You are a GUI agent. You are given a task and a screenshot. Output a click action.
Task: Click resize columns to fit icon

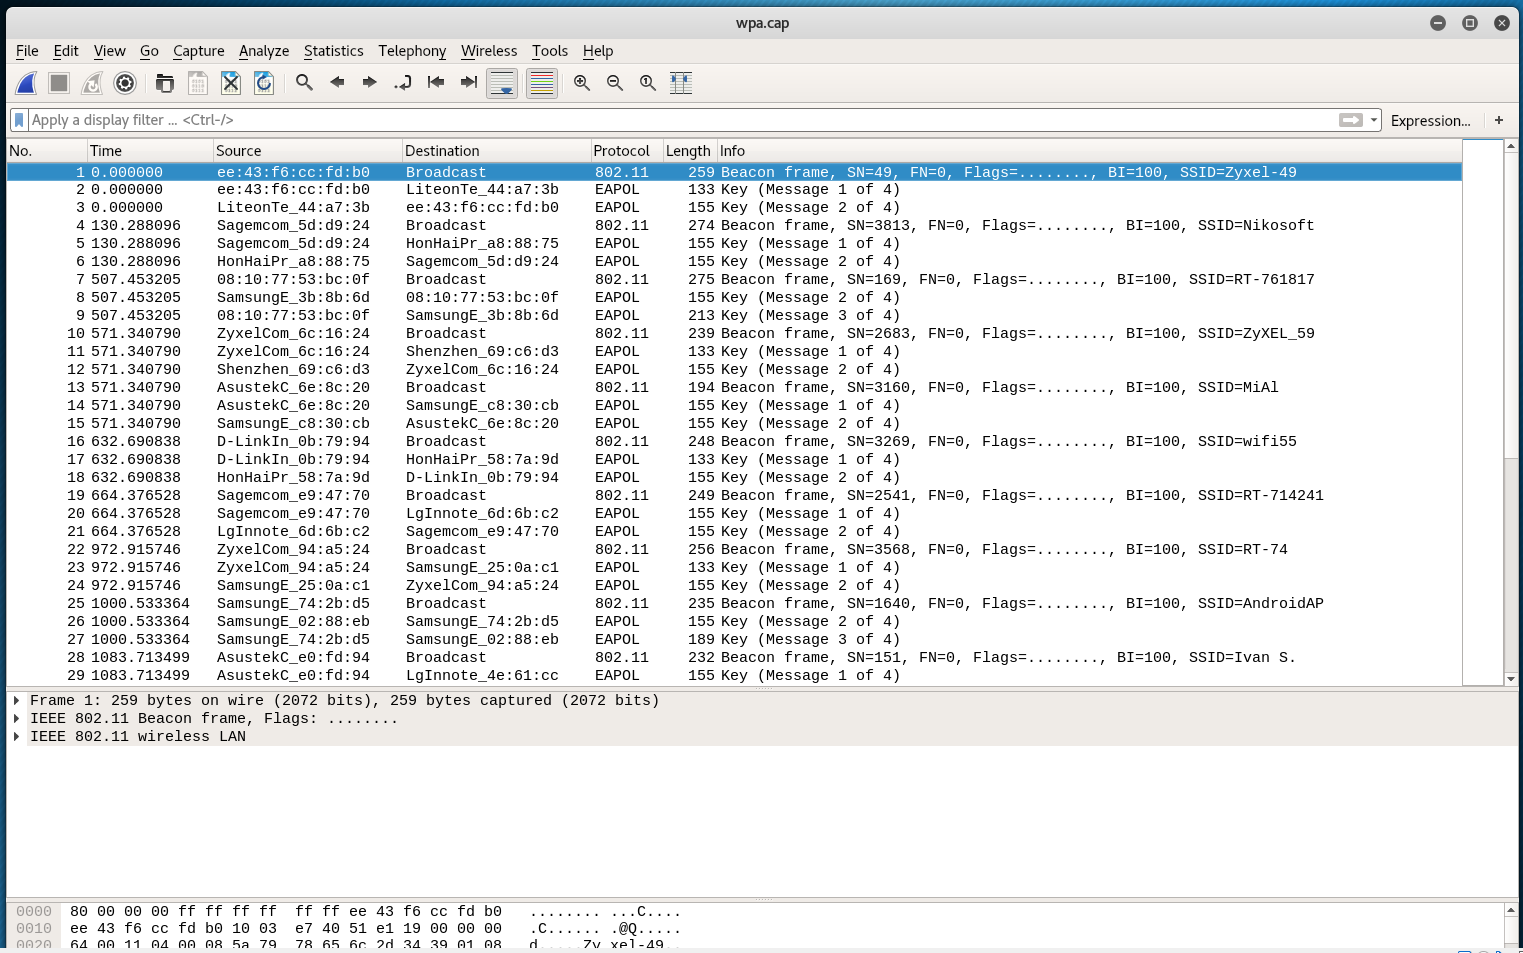681,83
